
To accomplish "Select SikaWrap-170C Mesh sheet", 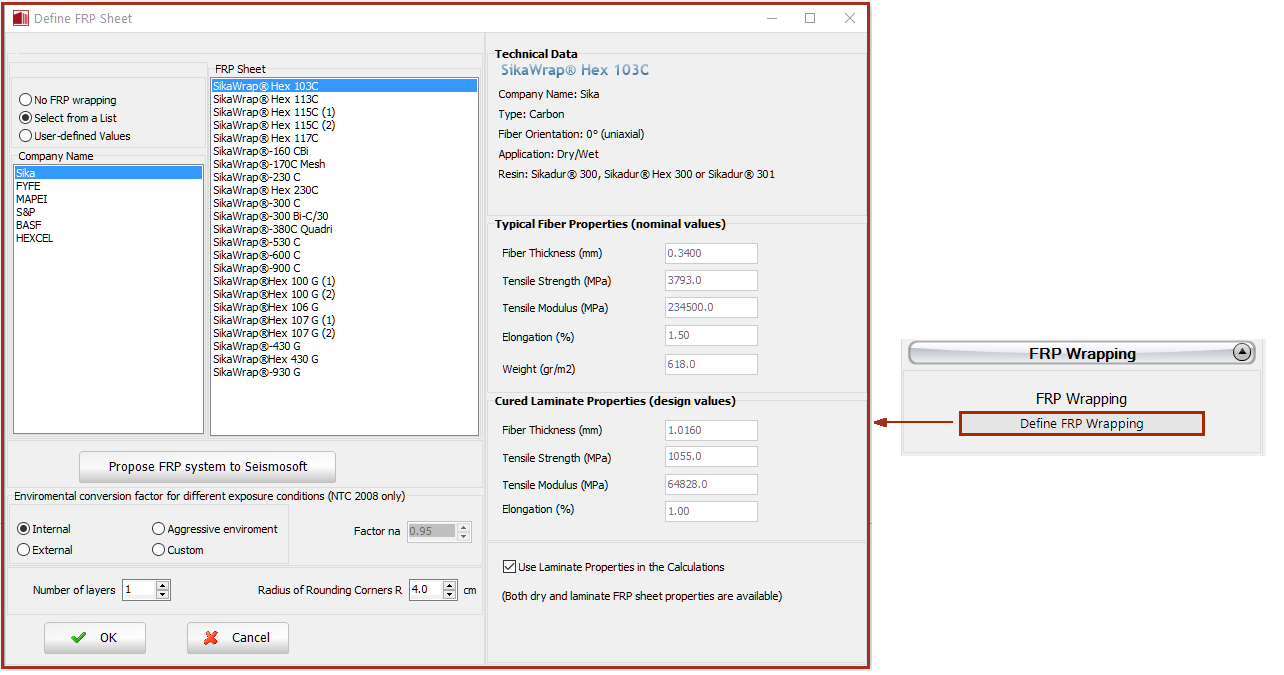I will pos(344,164).
